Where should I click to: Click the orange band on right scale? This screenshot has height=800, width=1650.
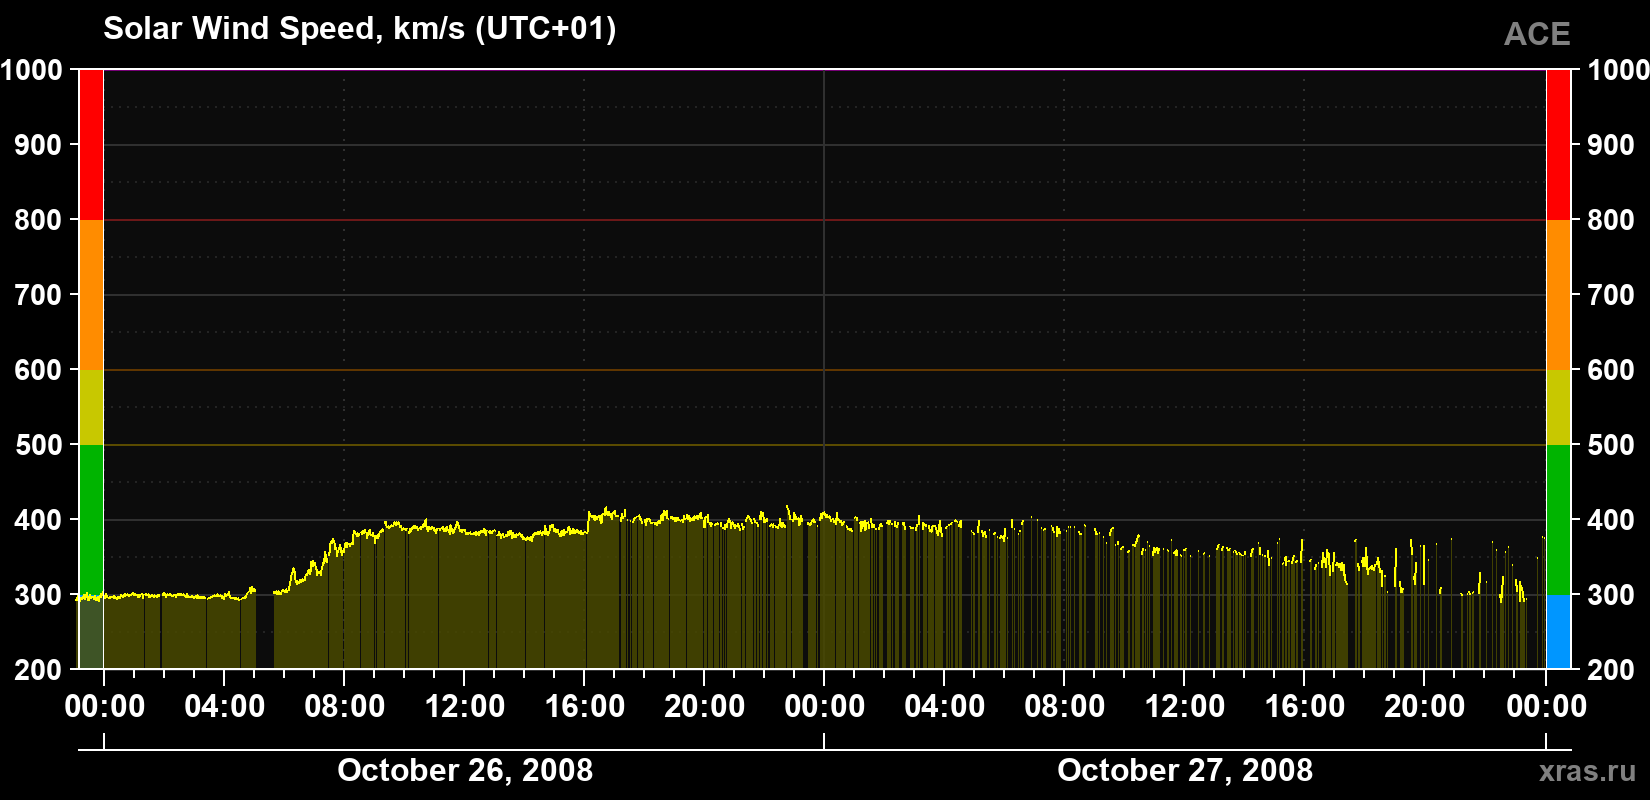[1558, 295]
